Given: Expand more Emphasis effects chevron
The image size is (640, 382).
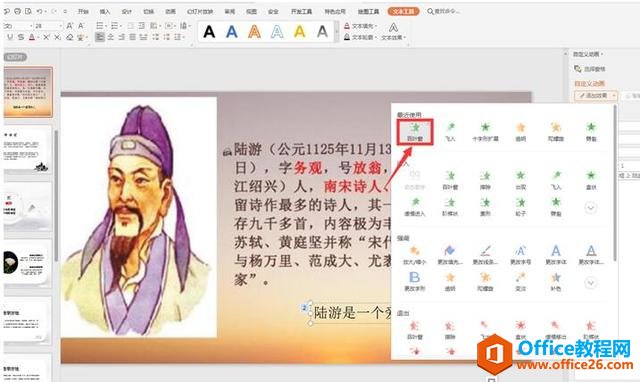Looking at the screenshot, I should [x=590, y=282].
